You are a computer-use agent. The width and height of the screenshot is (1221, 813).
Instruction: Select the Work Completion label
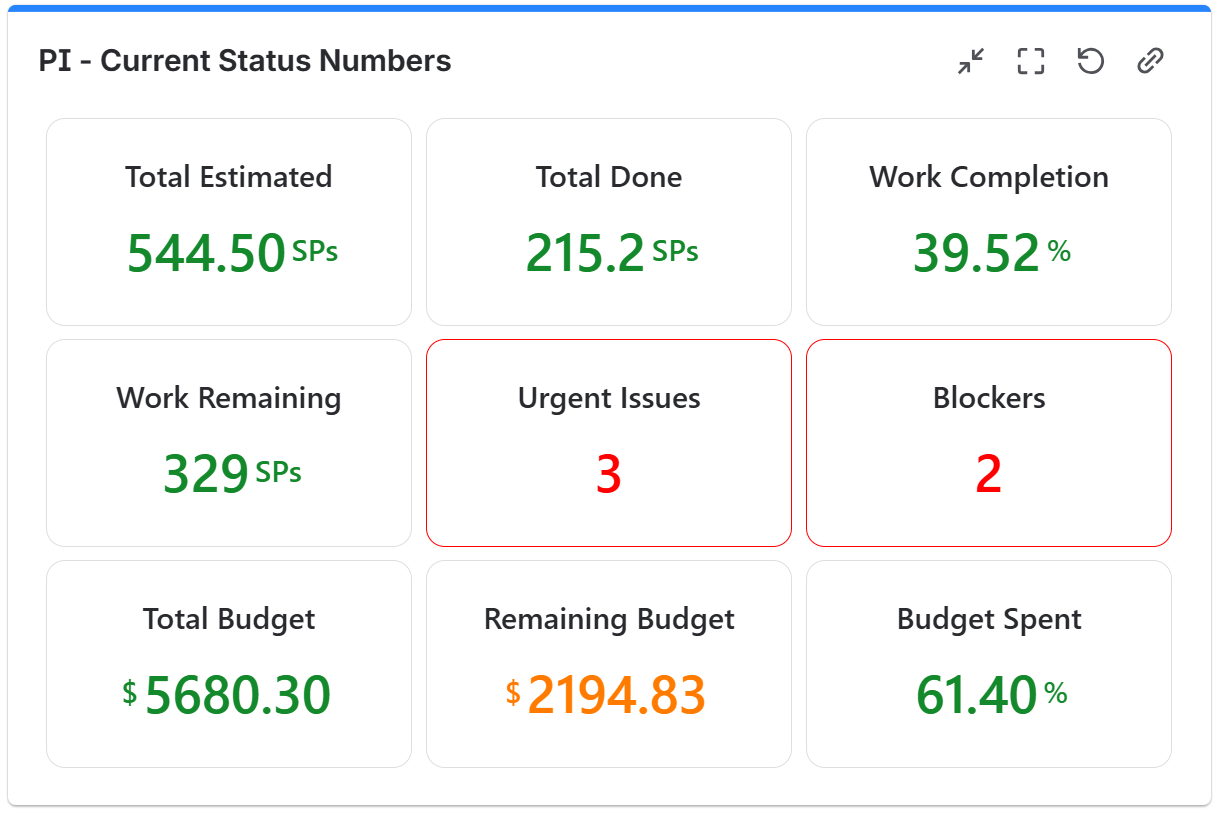[989, 177]
